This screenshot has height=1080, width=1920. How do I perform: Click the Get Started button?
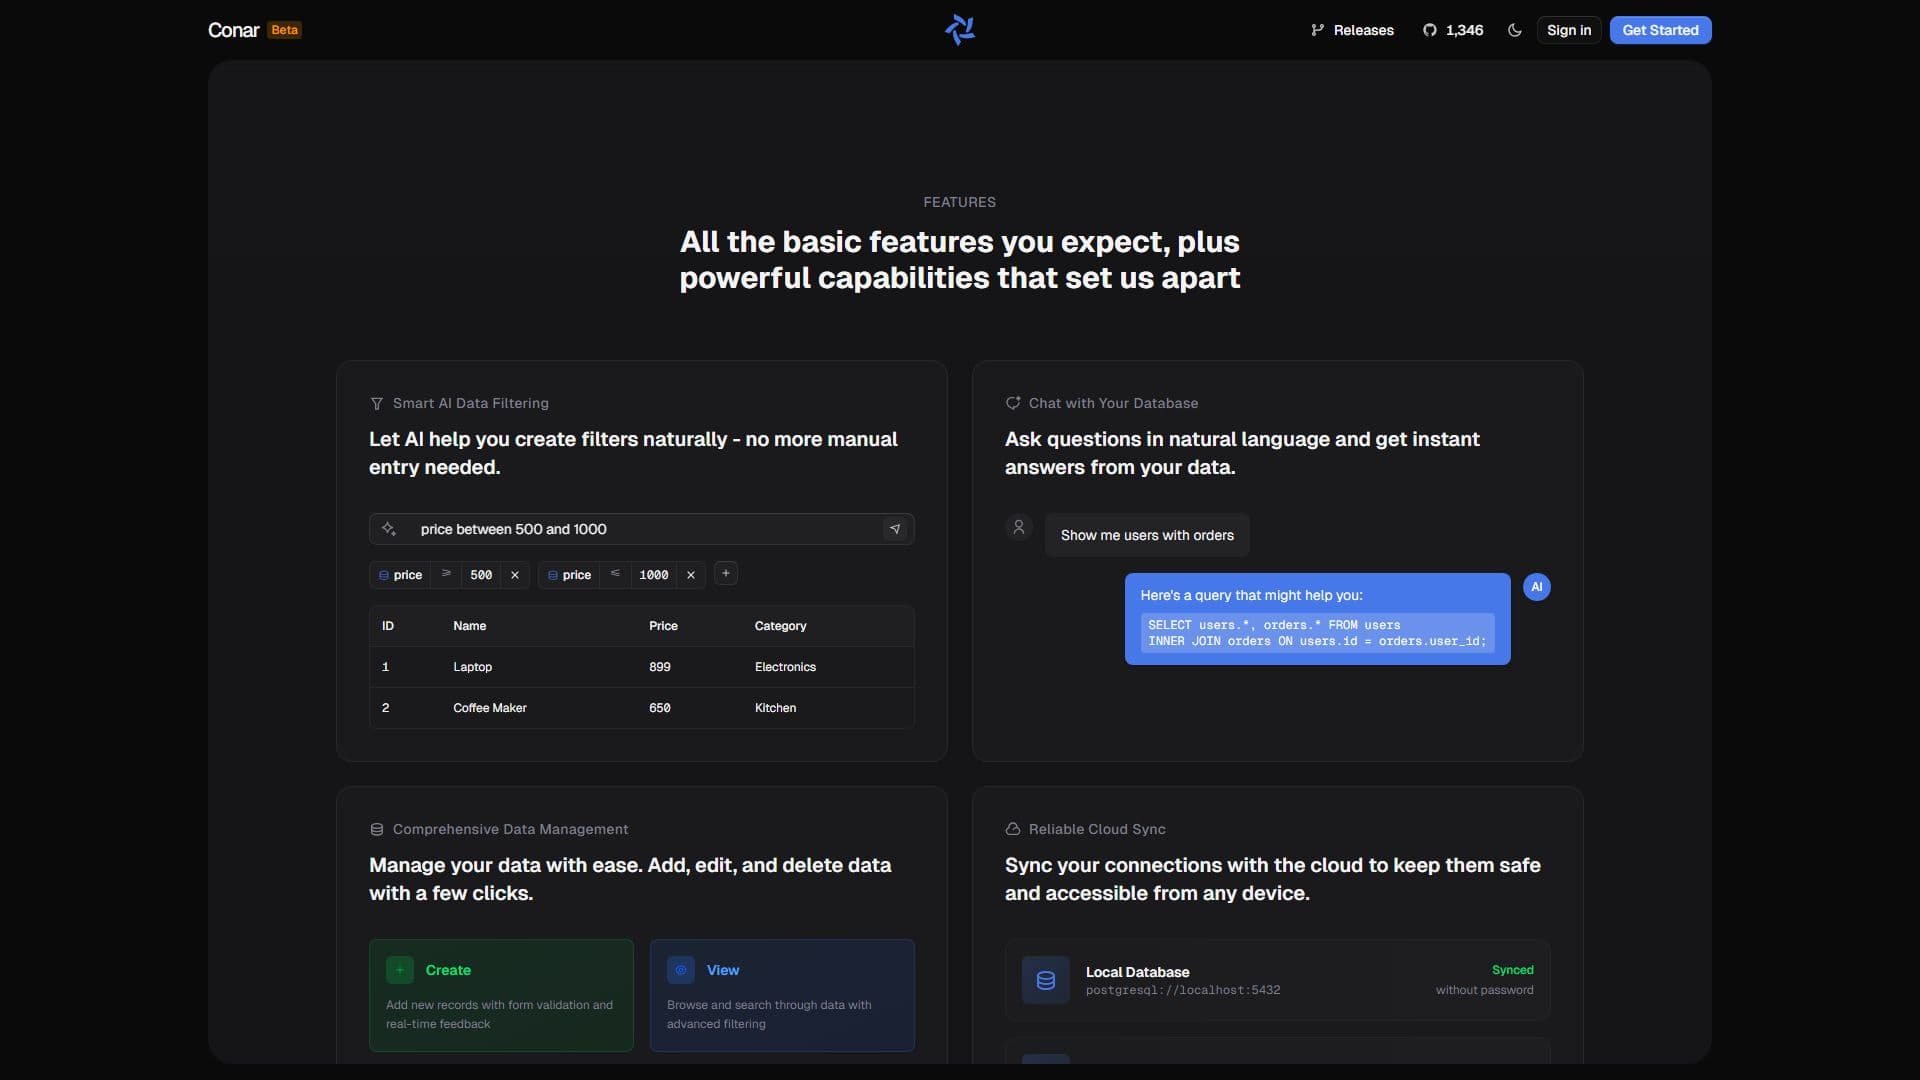coord(1660,30)
